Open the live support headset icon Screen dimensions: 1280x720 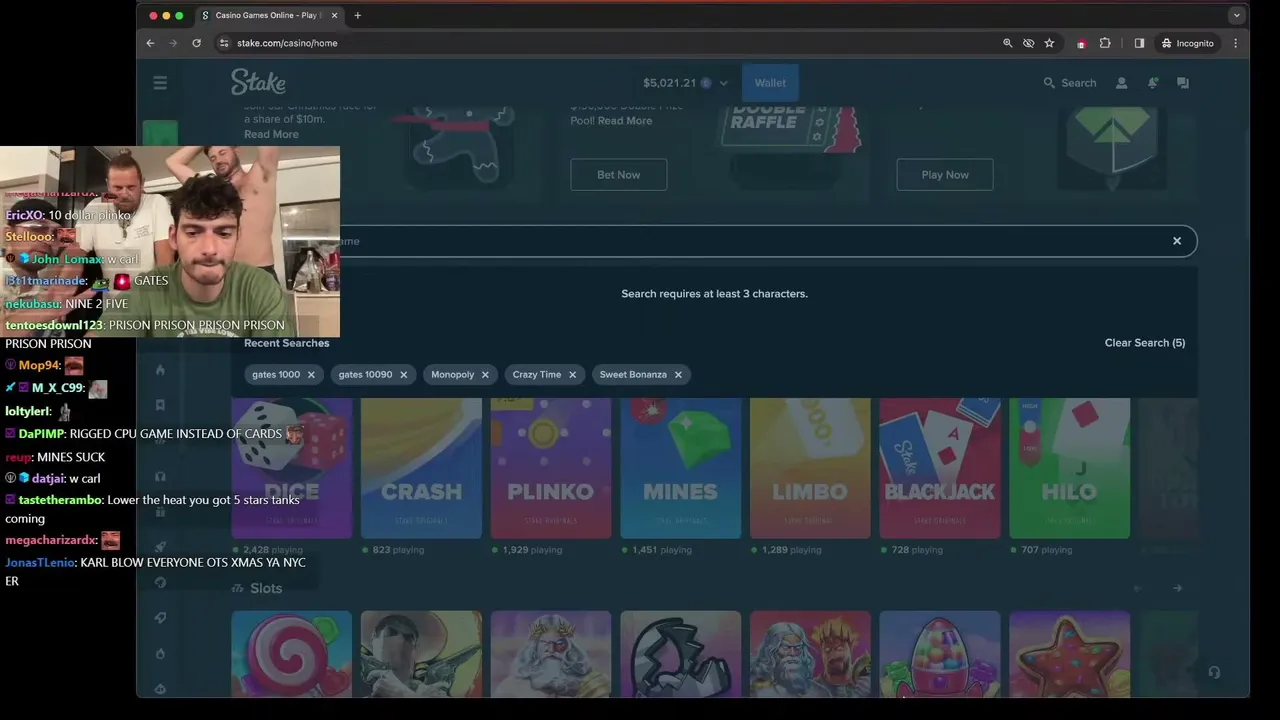[1214, 673]
